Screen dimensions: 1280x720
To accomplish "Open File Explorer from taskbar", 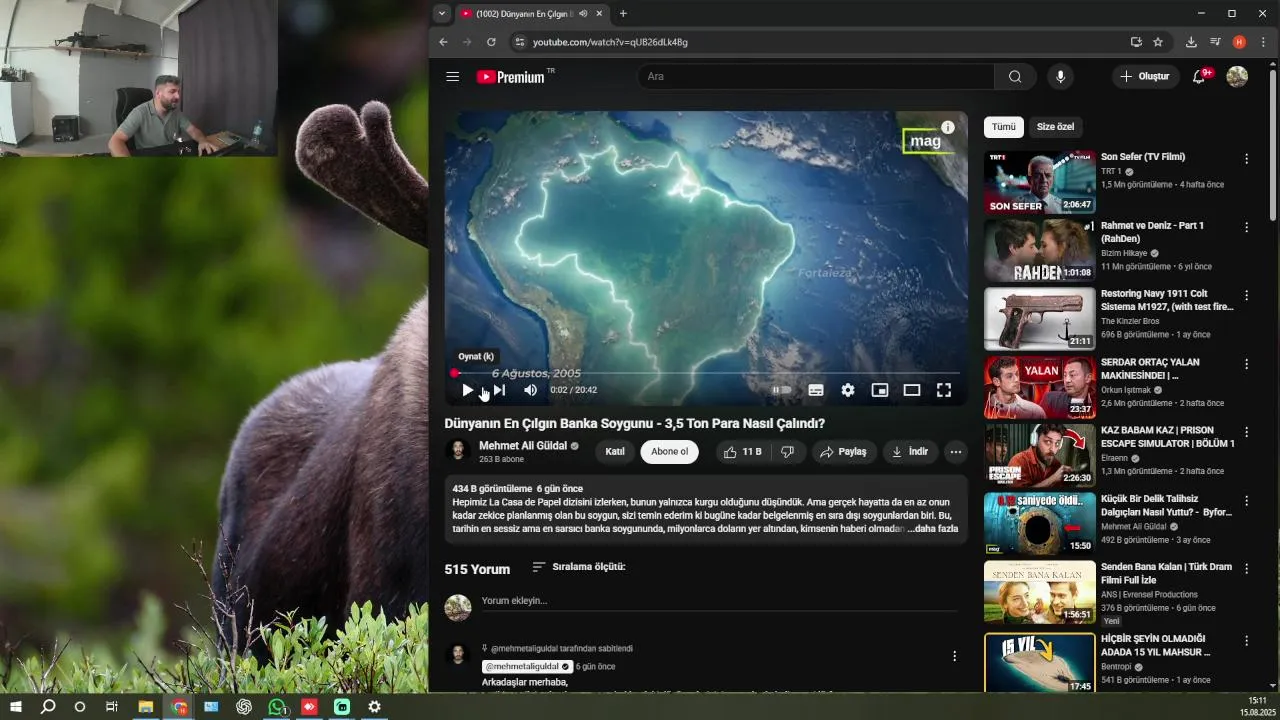I will click(145, 706).
